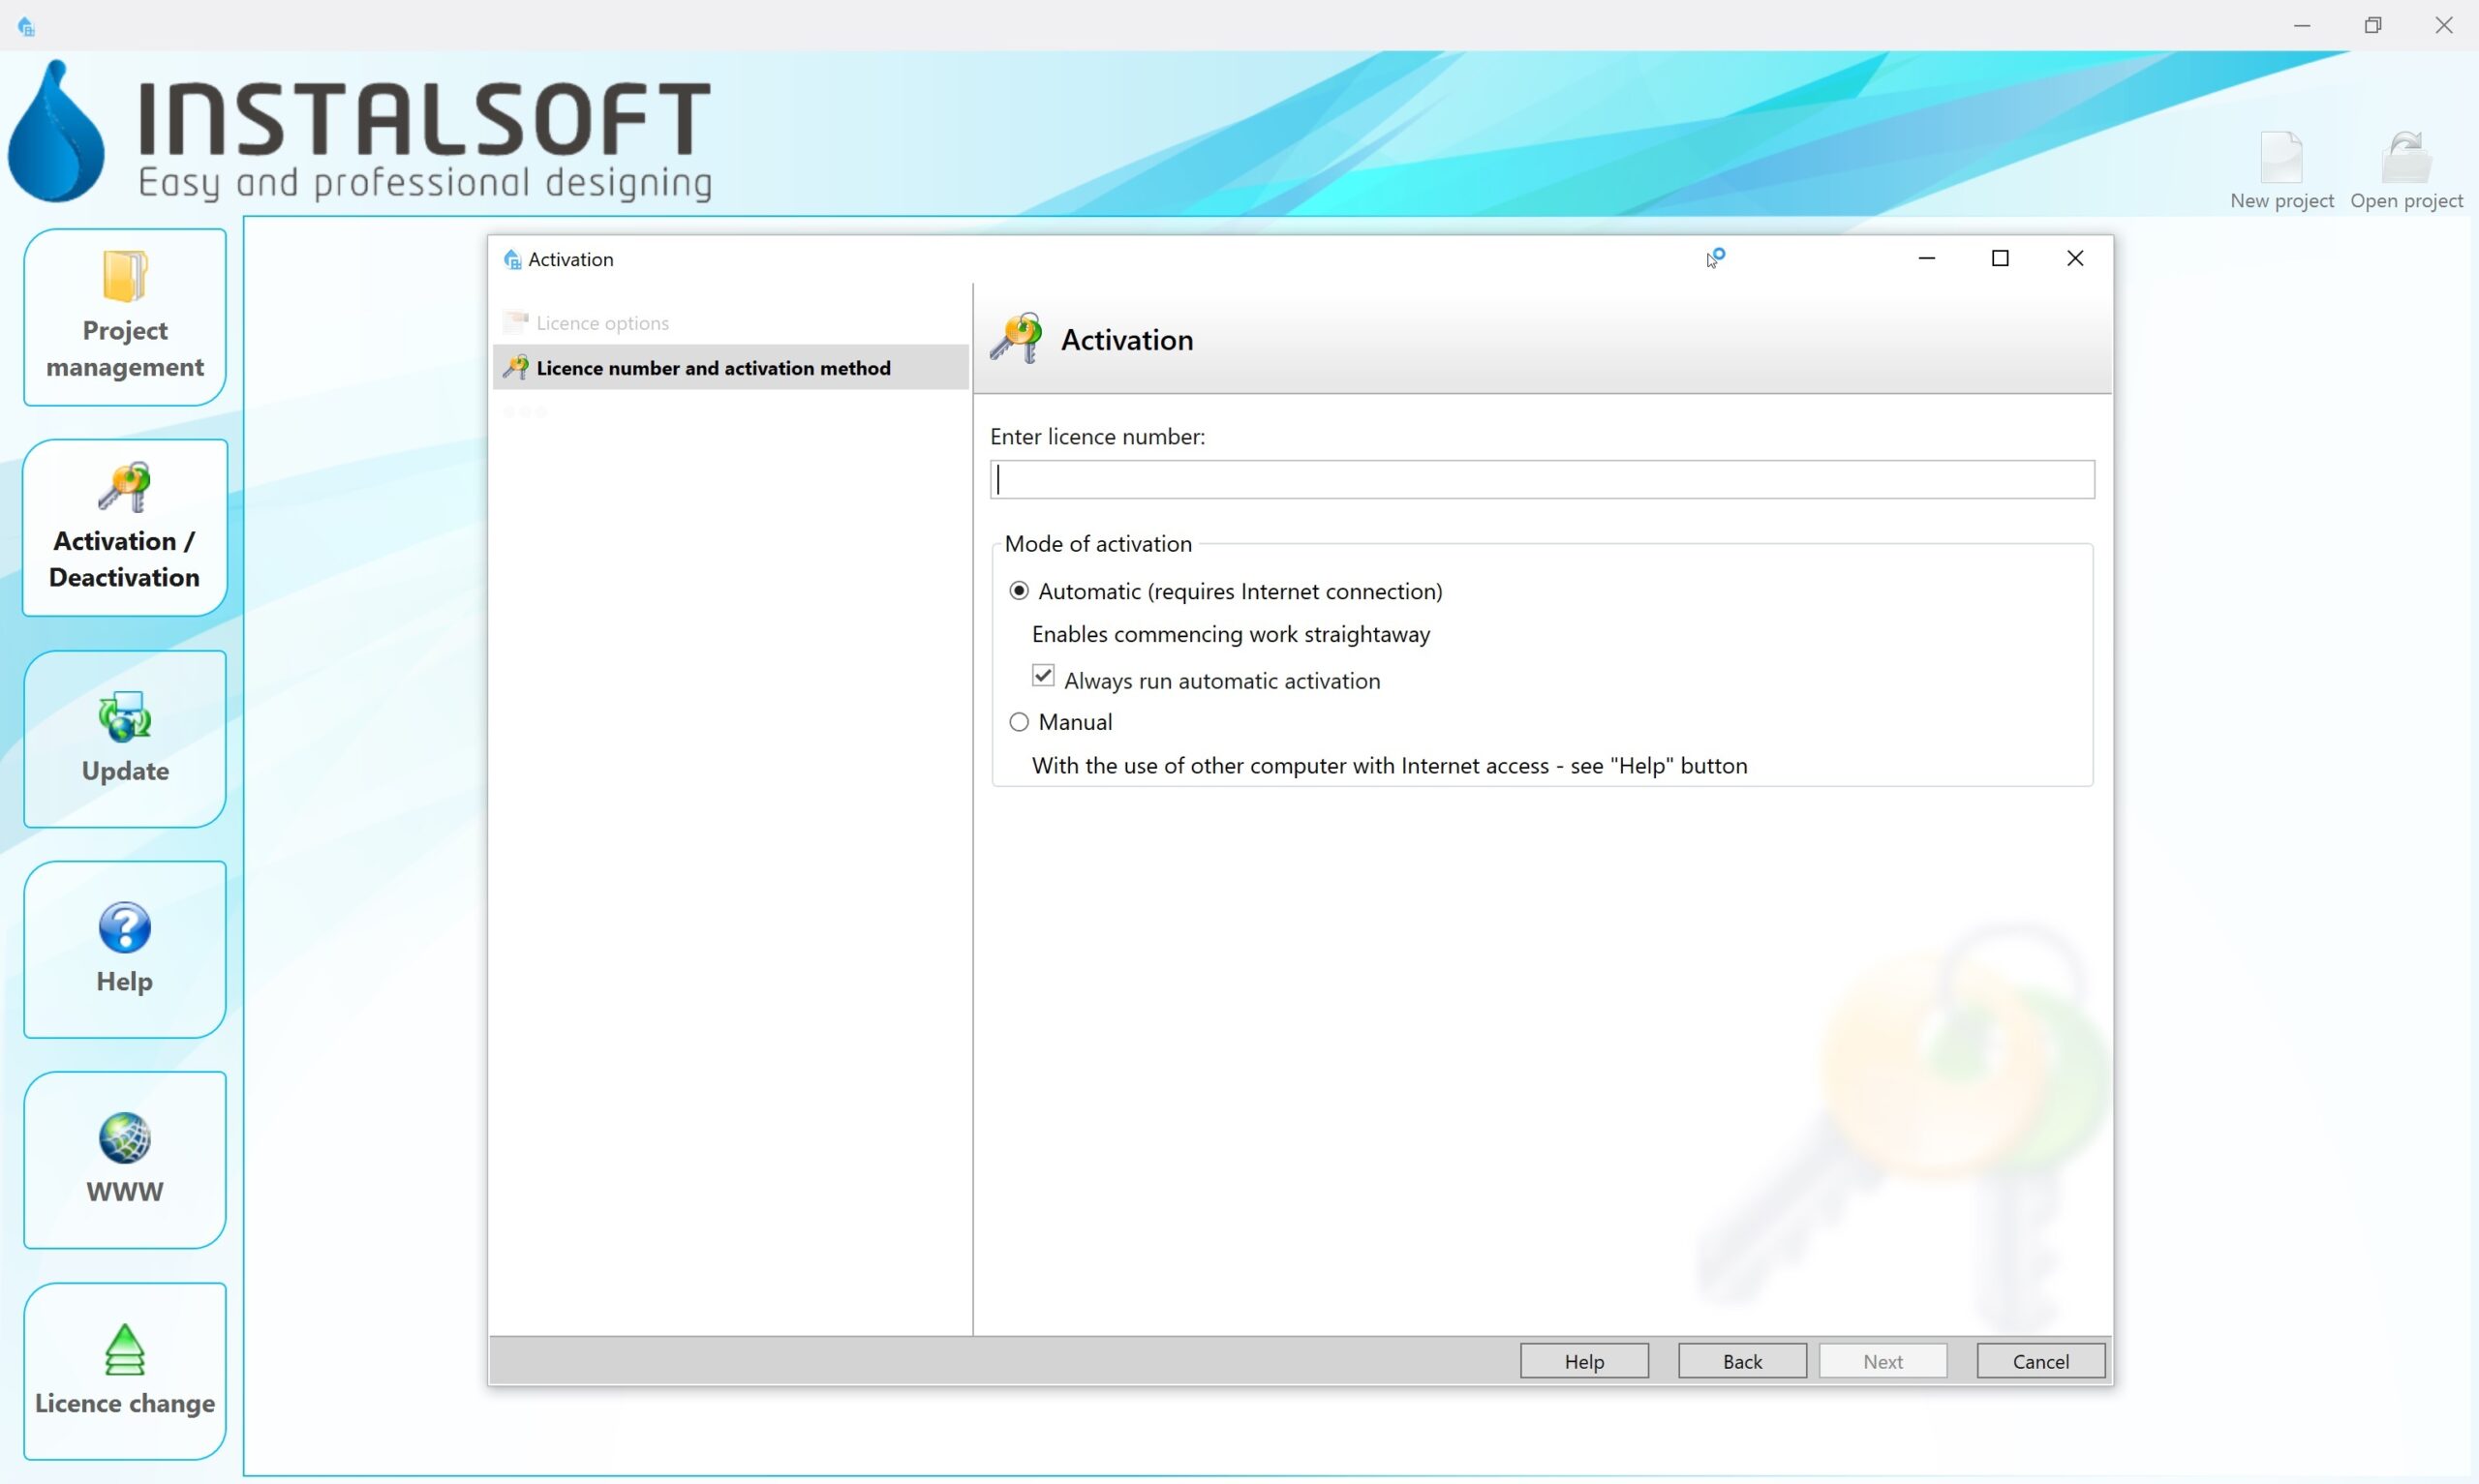This screenshot has height=1484, width=2479.
Task: Click the Help button in dialog footer
Action: [1584, 1361]
